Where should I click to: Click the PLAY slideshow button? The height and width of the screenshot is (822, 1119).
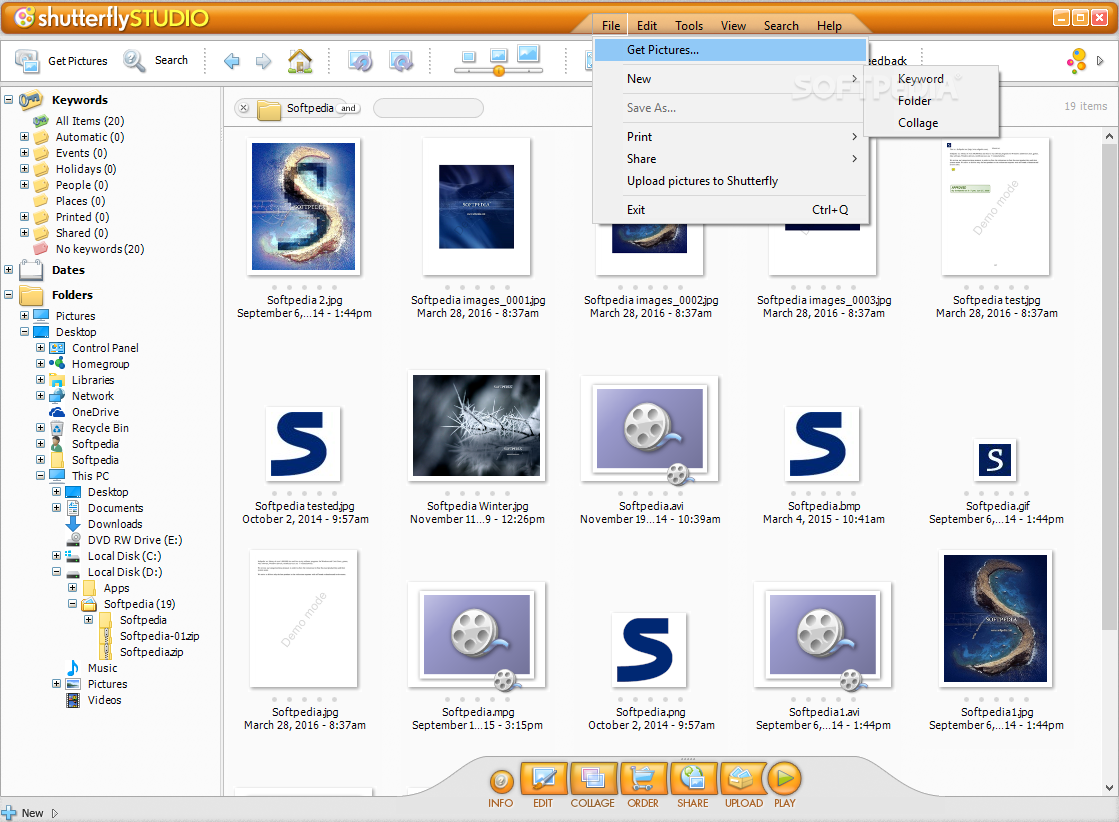pos(784,779)
